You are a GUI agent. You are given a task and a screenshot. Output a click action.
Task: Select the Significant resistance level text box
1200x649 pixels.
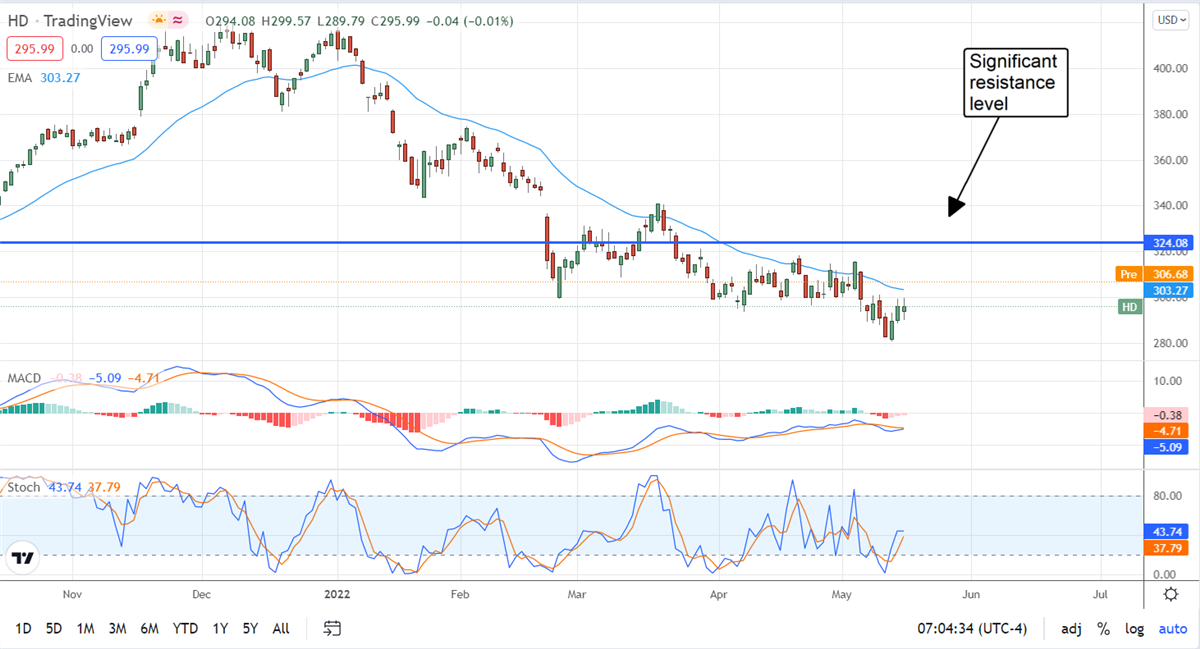(x=1014, y=82)
